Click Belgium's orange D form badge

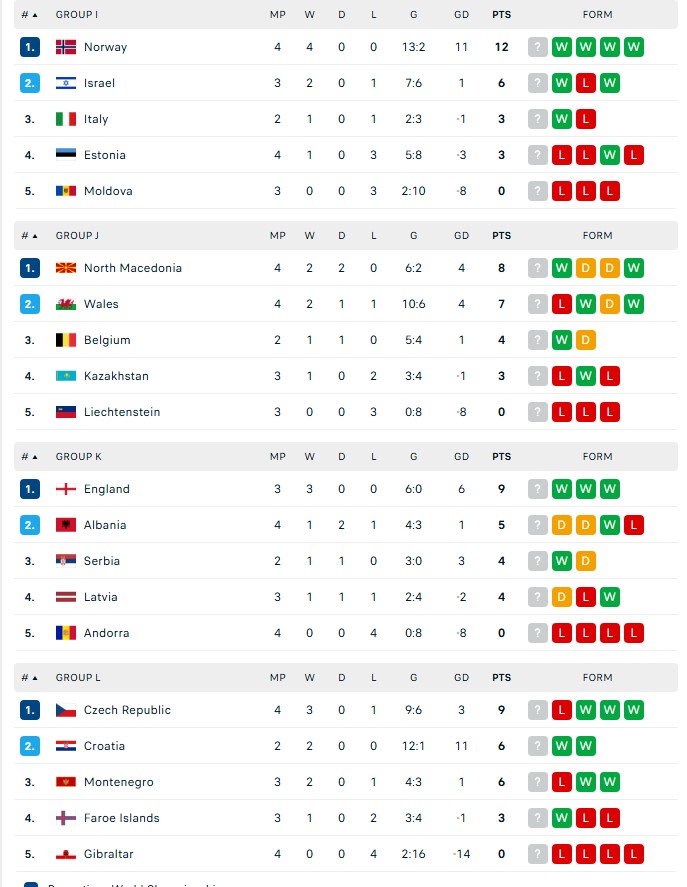tap(586, 341)
